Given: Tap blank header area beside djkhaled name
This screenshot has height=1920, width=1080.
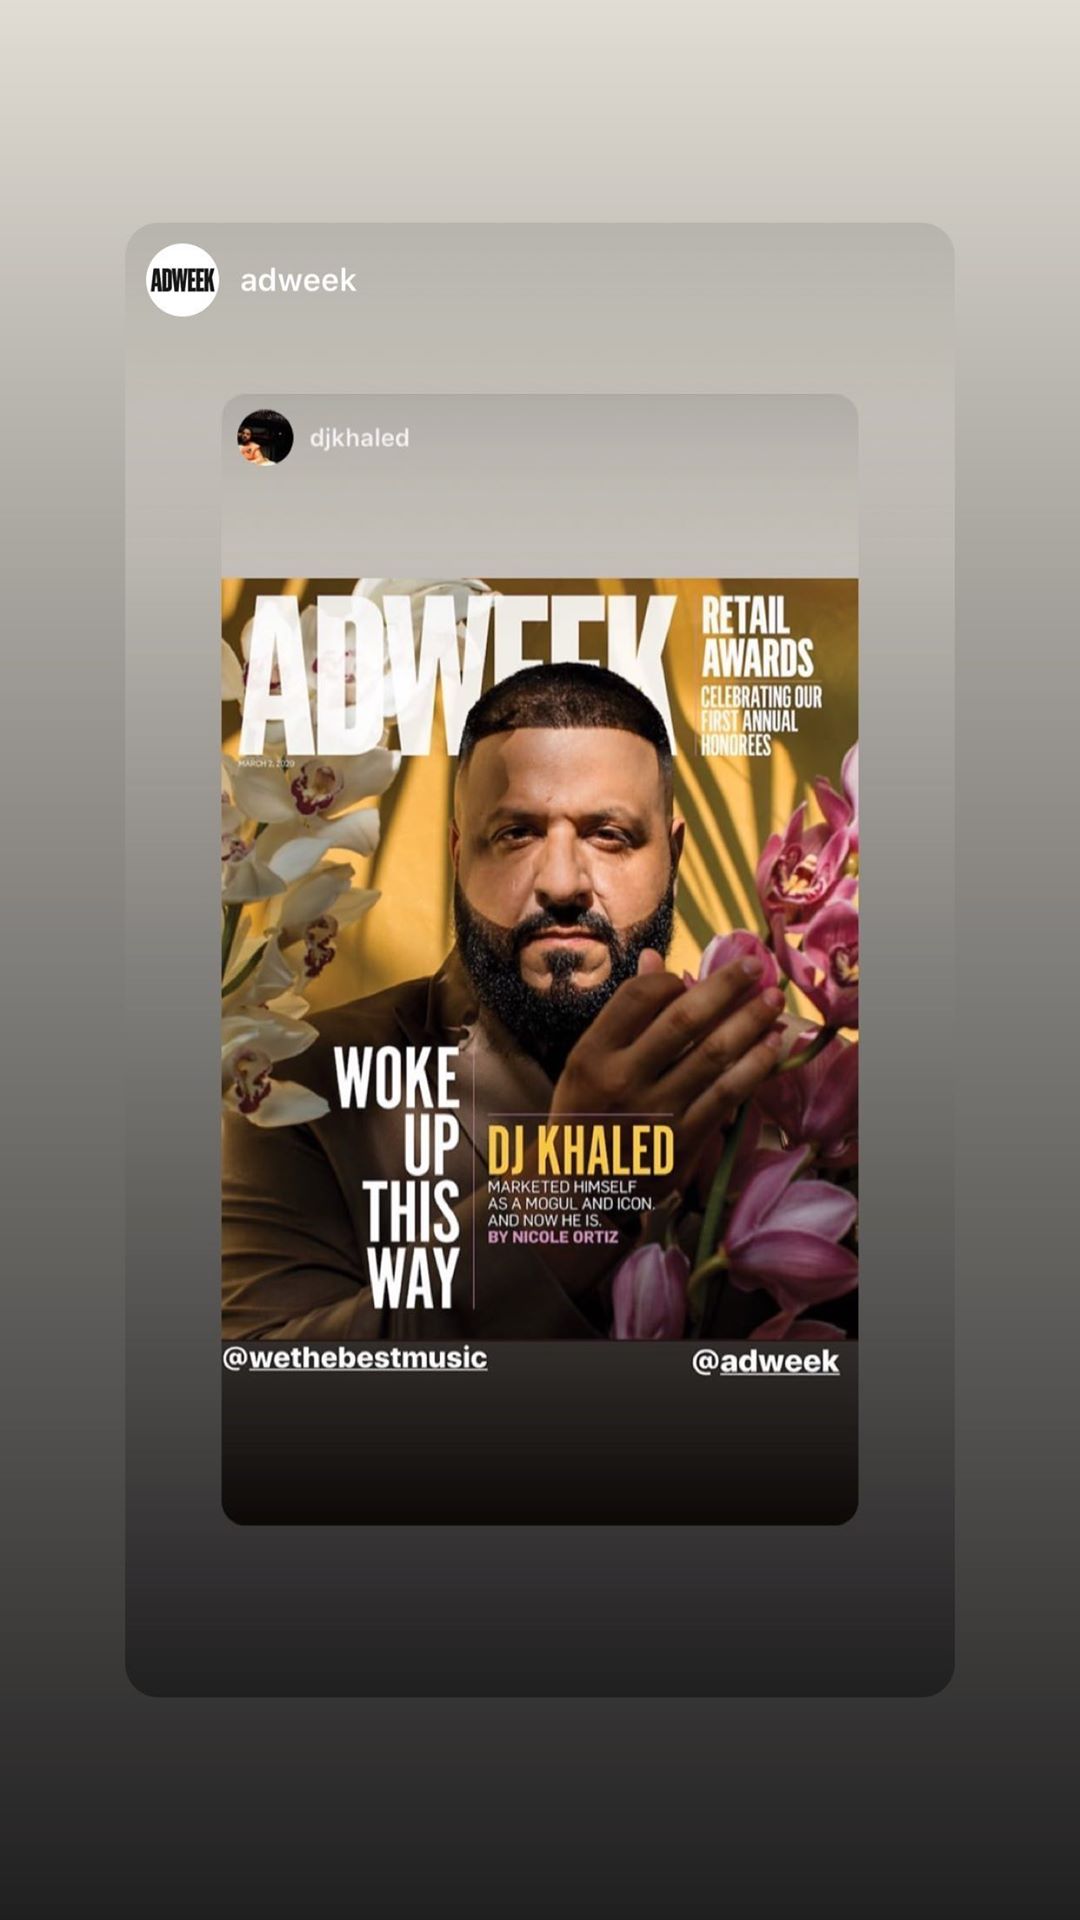Looking at the screenshot, I should [630, 438].
